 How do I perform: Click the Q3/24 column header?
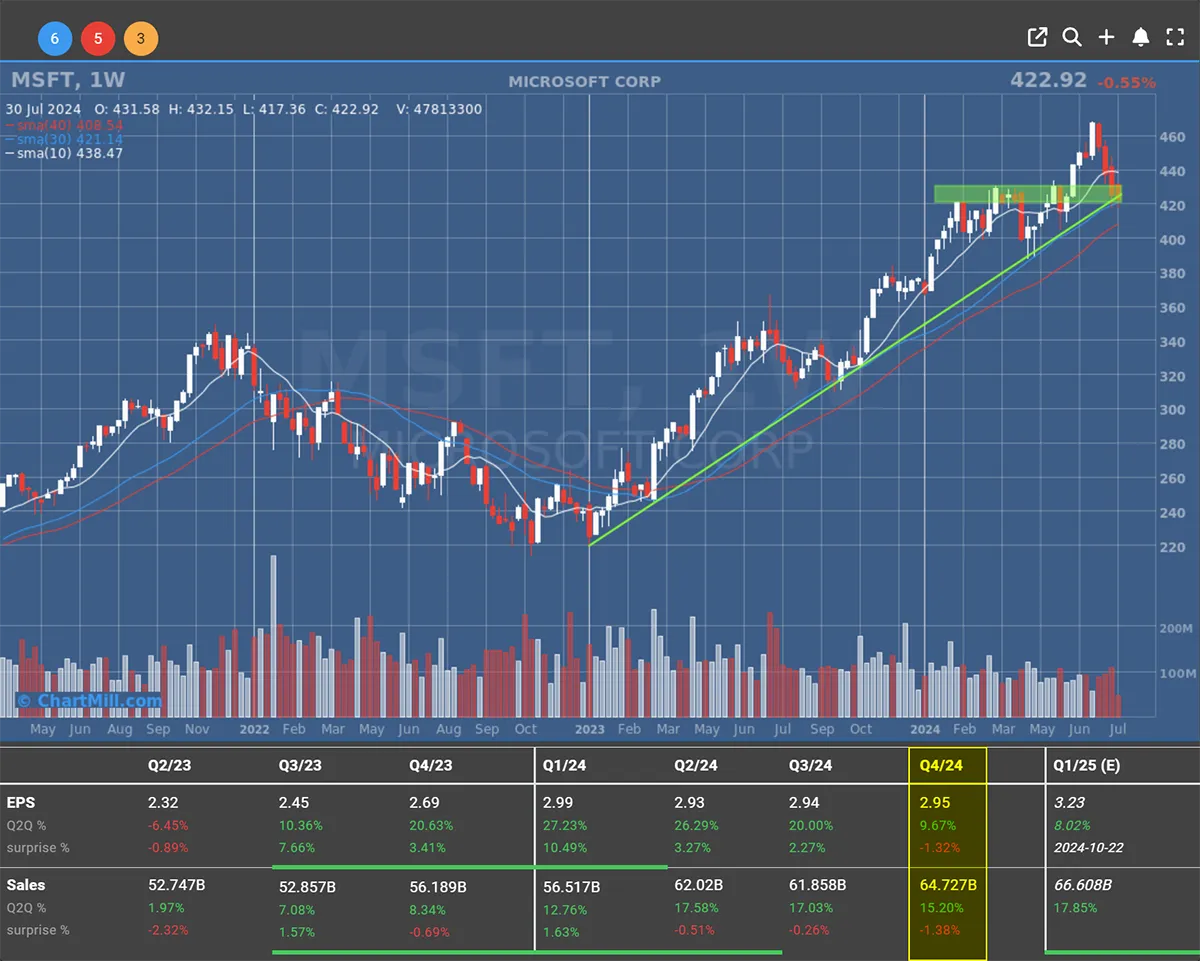click(811, 766)
